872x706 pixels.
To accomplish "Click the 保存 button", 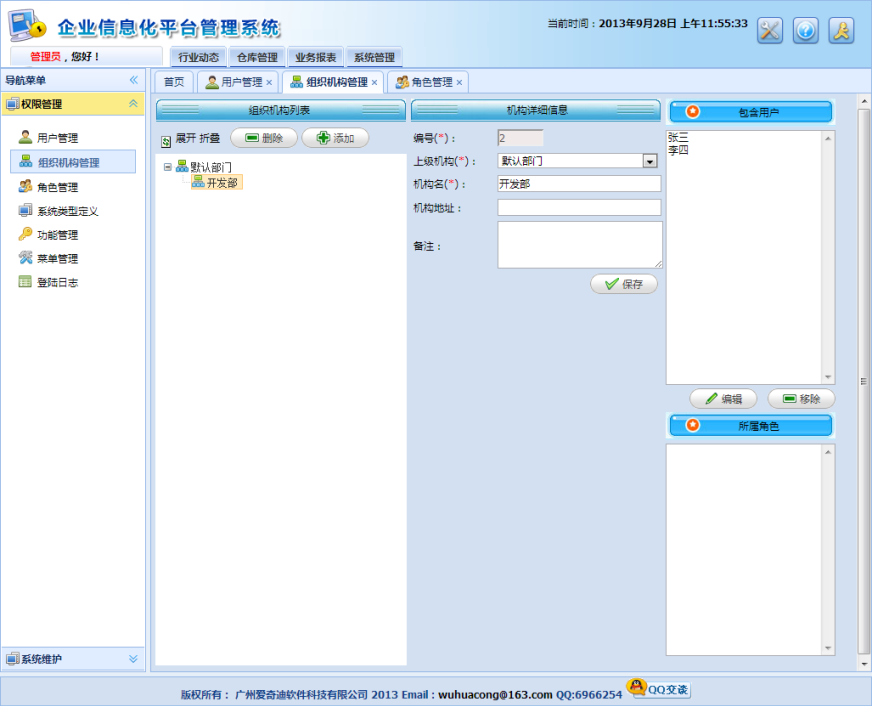I will tap(624, 284).
